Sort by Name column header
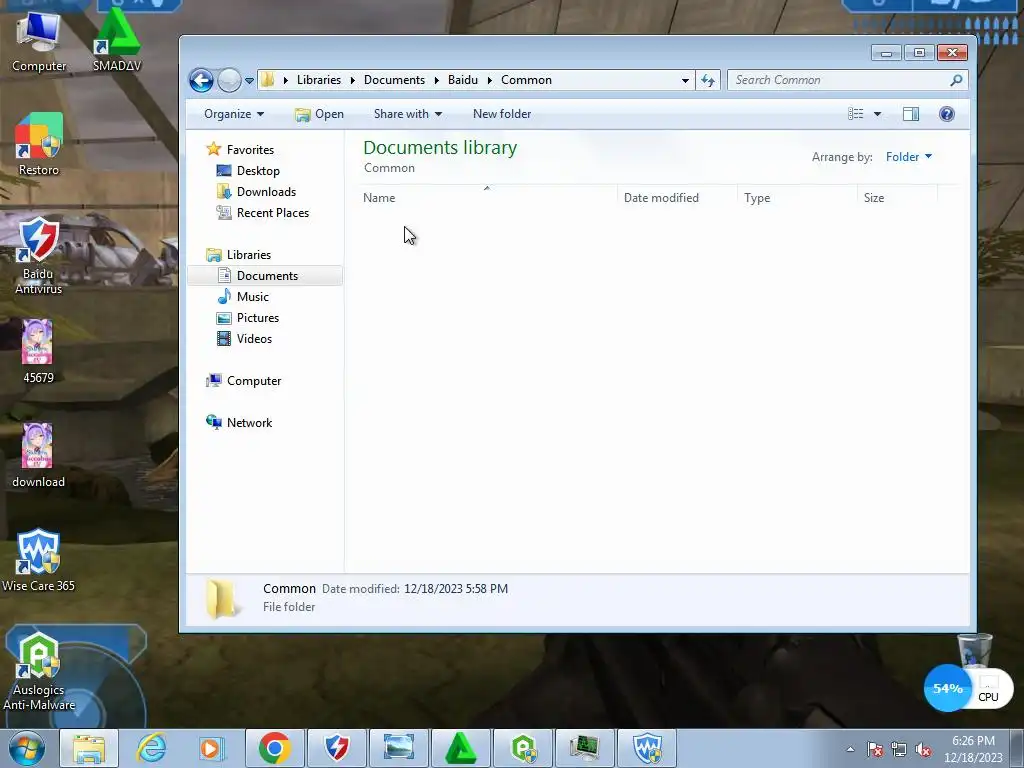Viewport: 1024px width, 768px height. point(487,197)
